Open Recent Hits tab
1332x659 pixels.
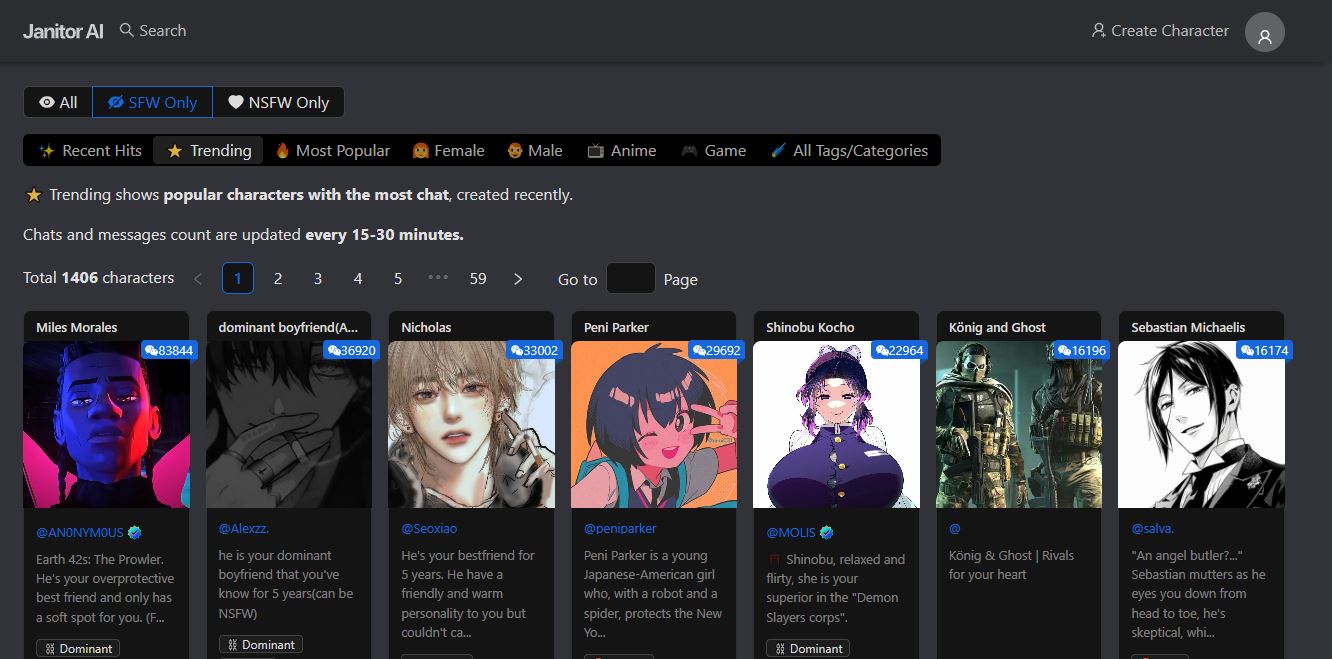(x=90, y=151)
